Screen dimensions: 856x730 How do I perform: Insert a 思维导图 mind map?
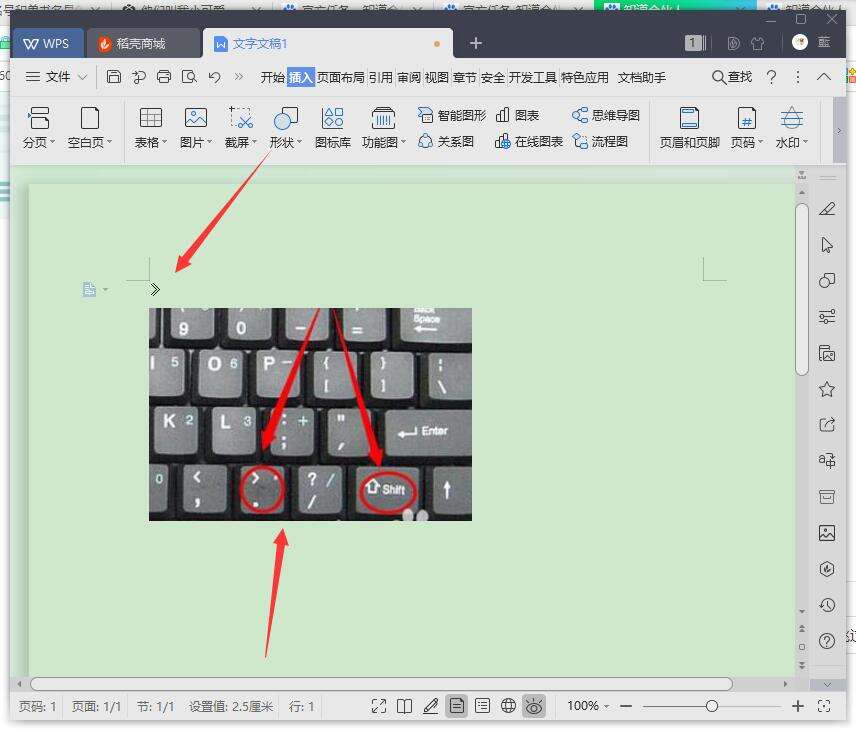[605, 115]
